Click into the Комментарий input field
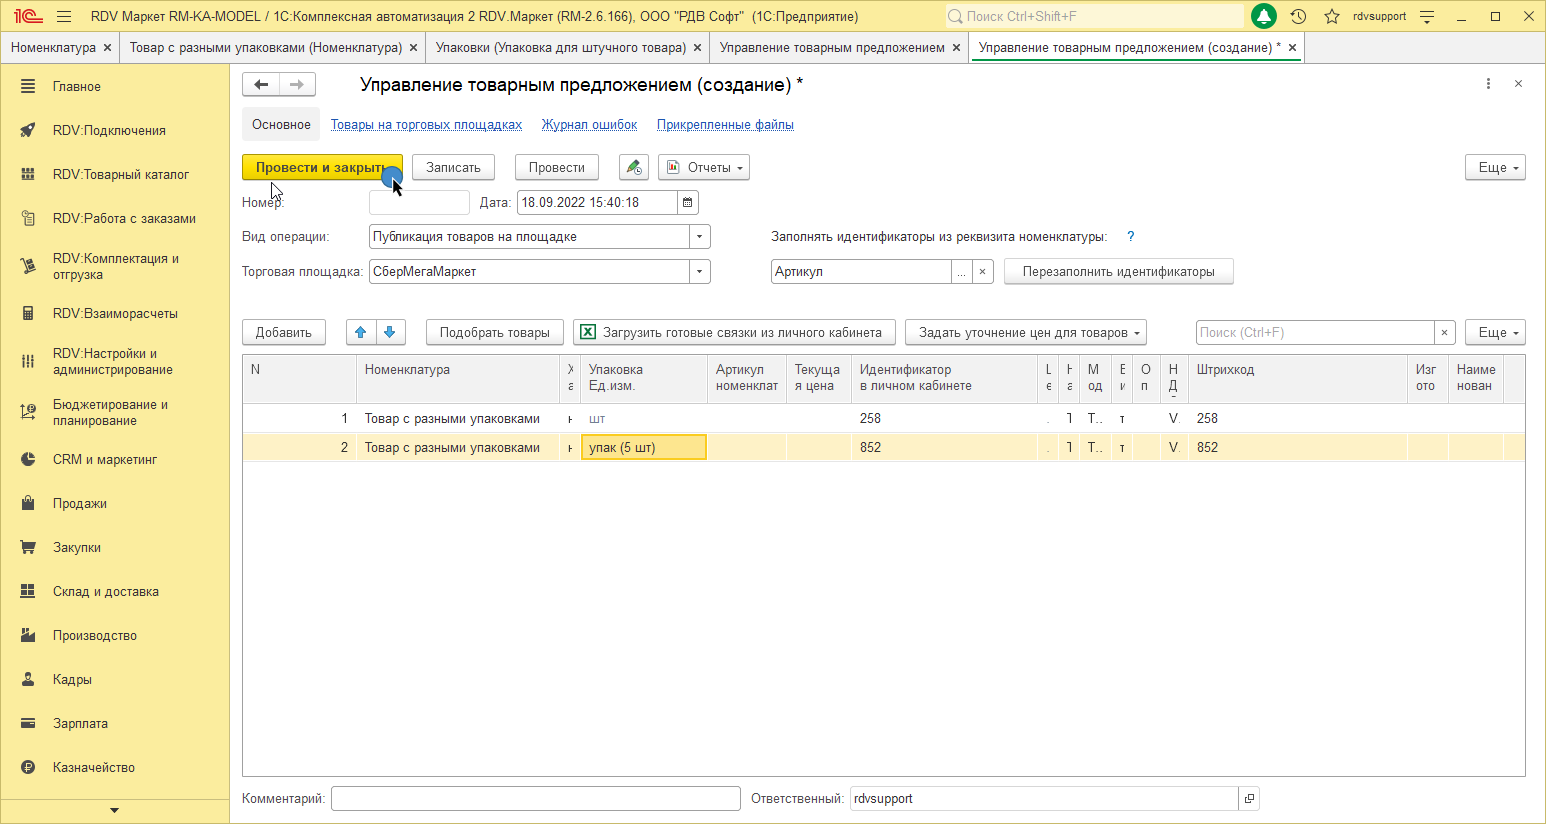This screenshot has height=824, width=1546. click(x=535, y=798)
